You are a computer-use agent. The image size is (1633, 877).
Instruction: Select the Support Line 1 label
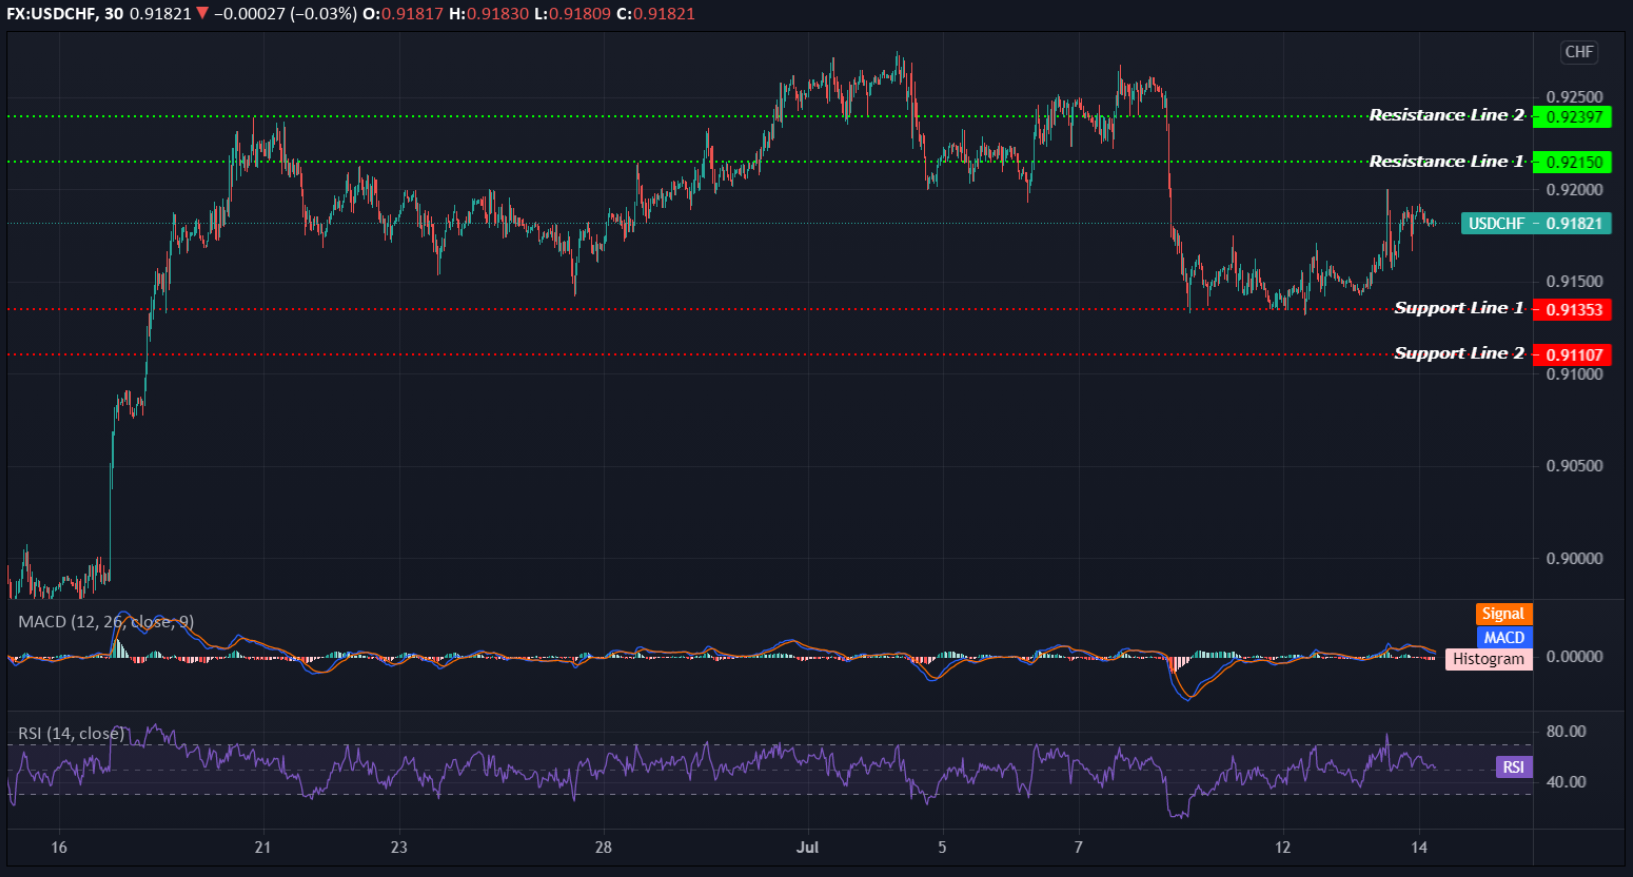tap(1459, 308)
